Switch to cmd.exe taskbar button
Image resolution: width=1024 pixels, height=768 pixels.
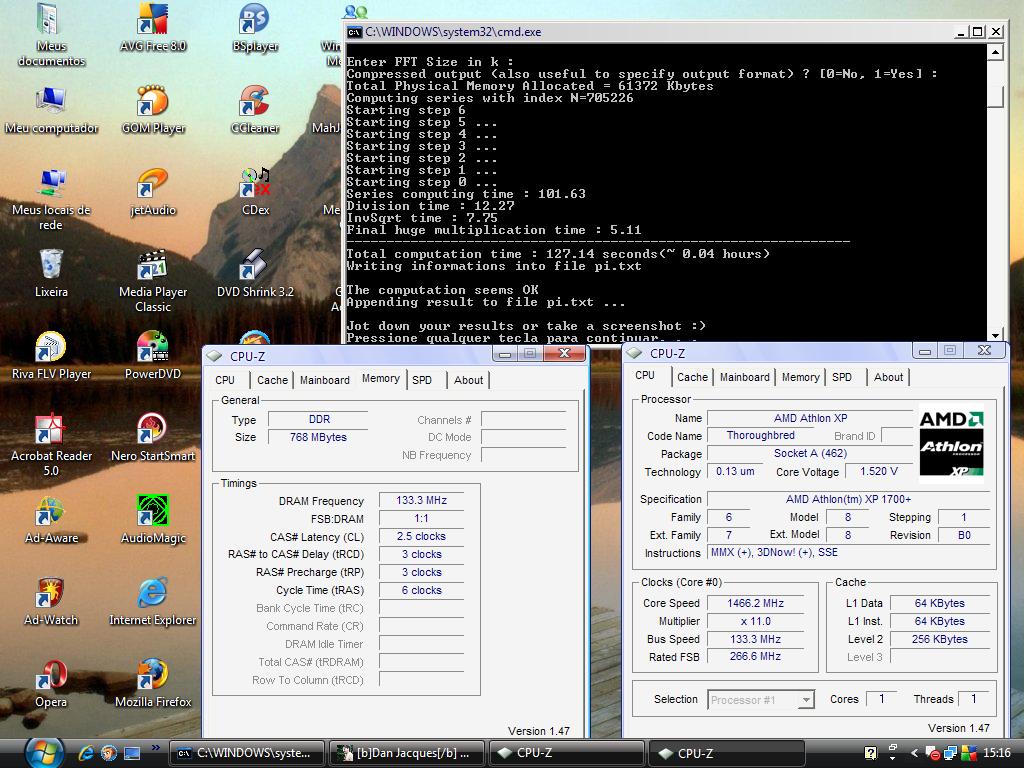248,753
